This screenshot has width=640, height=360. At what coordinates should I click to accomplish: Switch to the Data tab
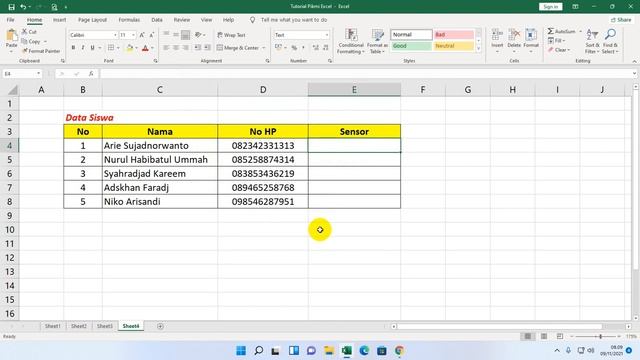157,20
